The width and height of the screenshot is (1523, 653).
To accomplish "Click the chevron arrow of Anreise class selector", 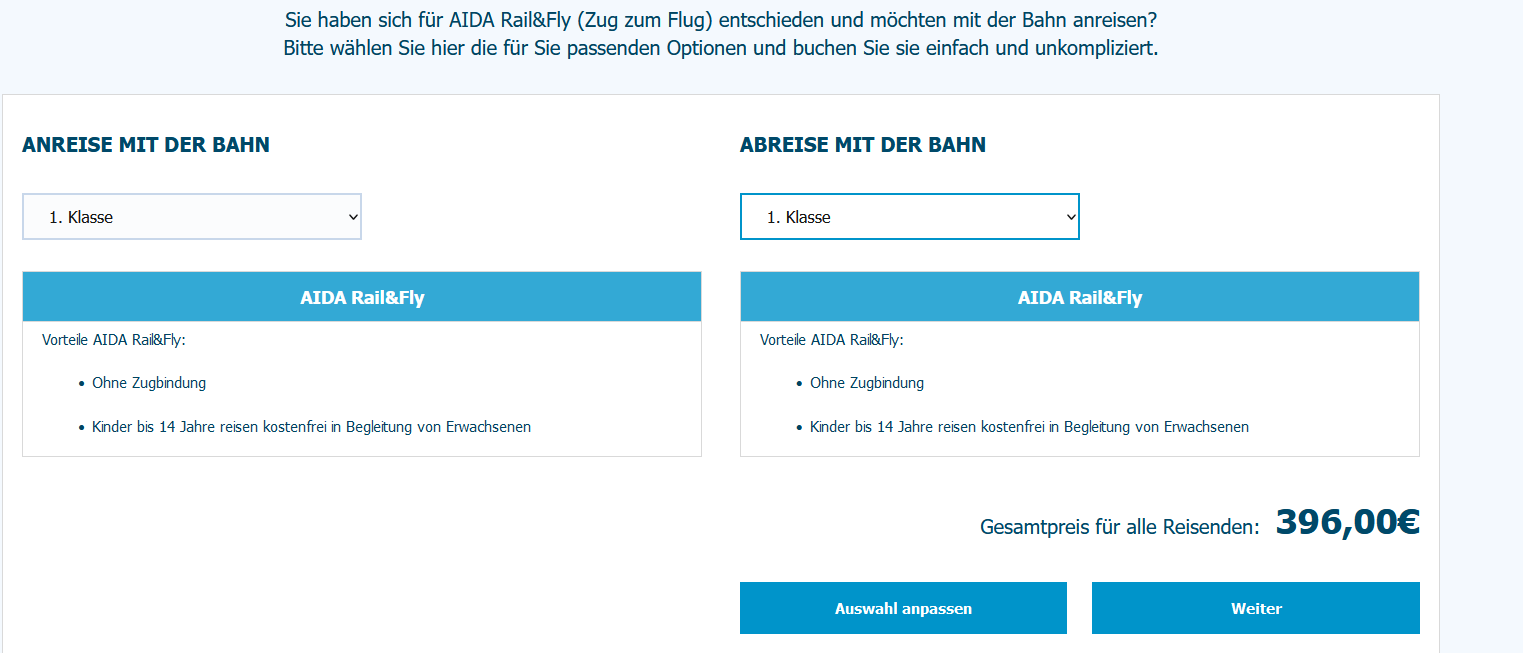I will coord(352,217).
